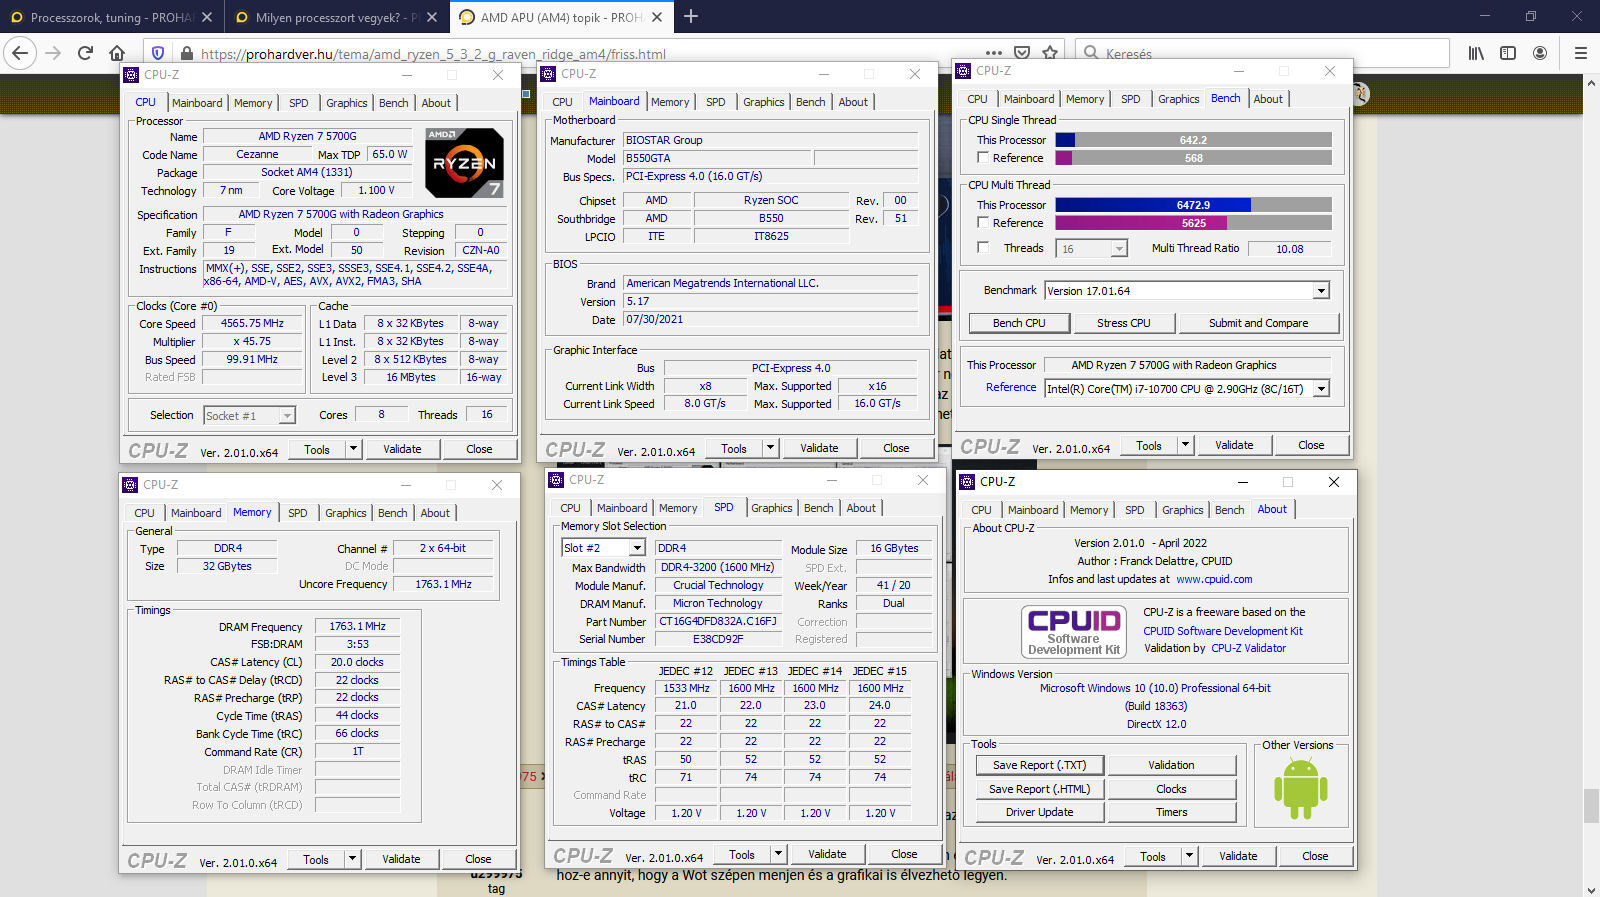
Task: Click single thread This Processor 642.2 bar
Action: 1193,140
